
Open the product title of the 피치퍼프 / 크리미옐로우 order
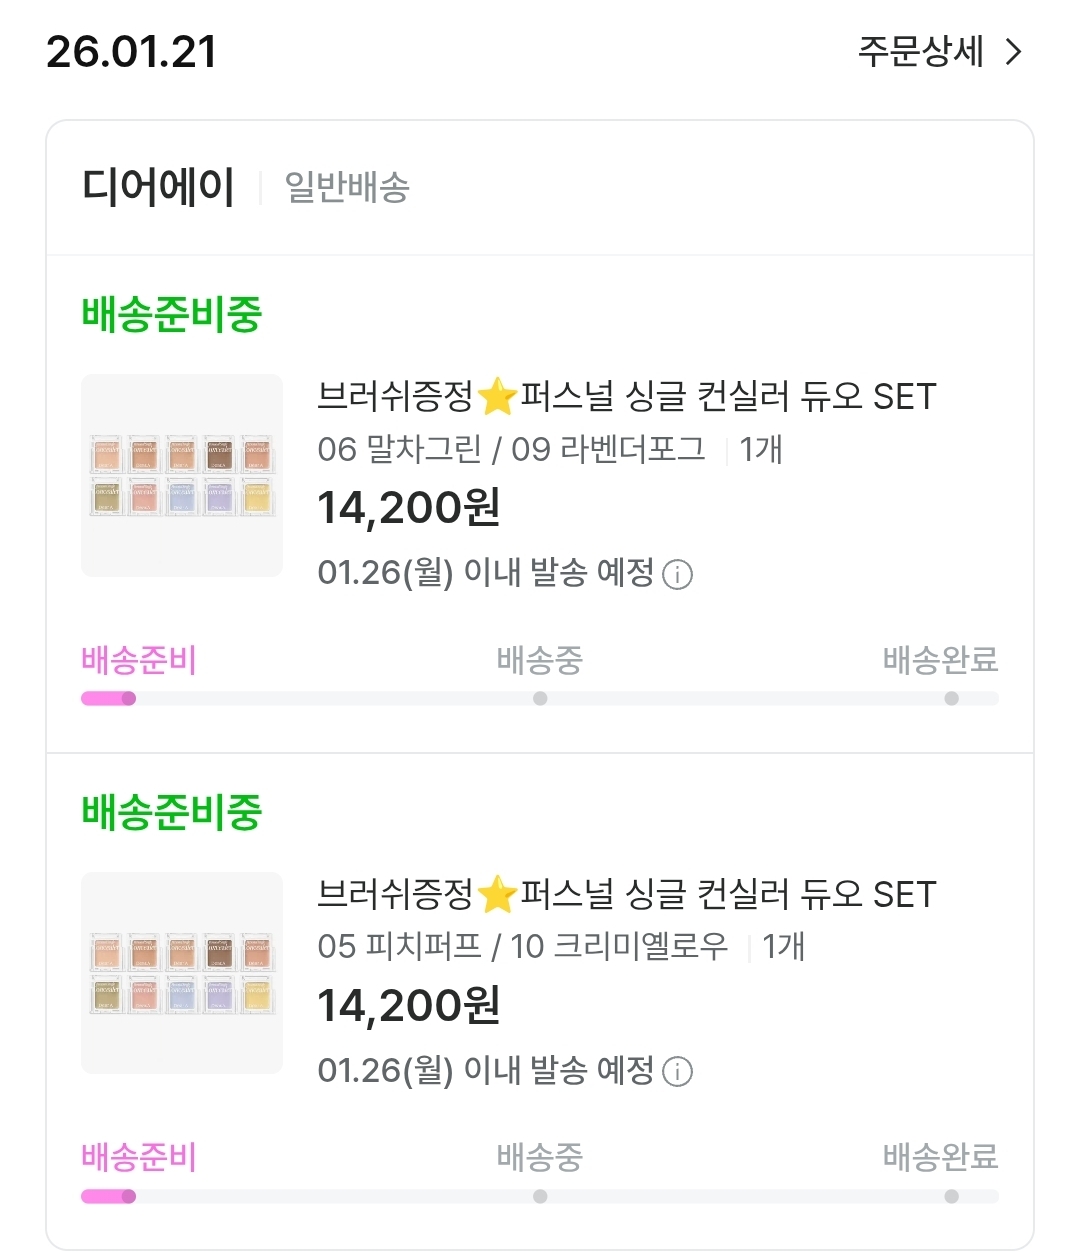626,894
